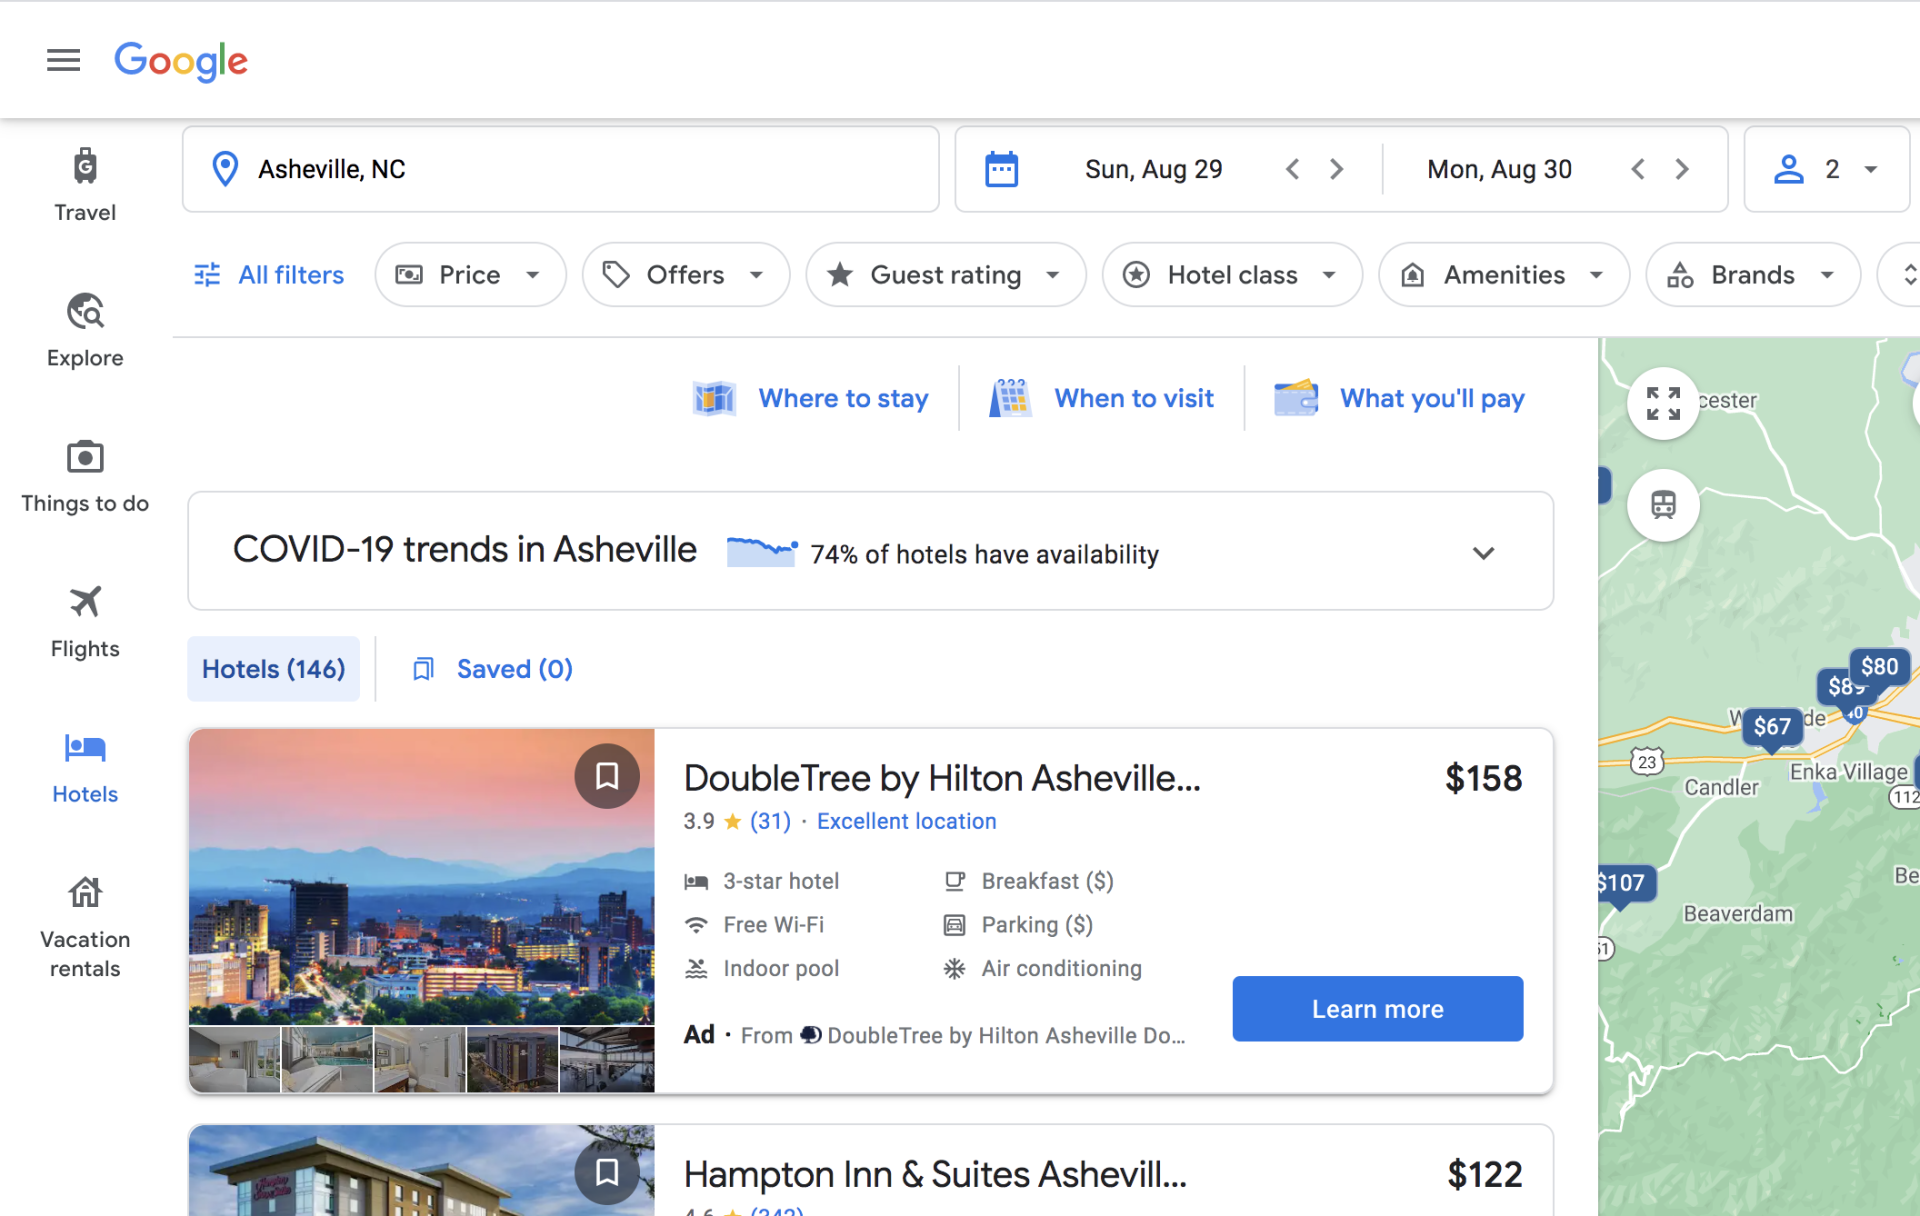This screenshot has height=1216, width=1920.
Task: Open the guests count dropdown
Action: tap(1827, 169)
